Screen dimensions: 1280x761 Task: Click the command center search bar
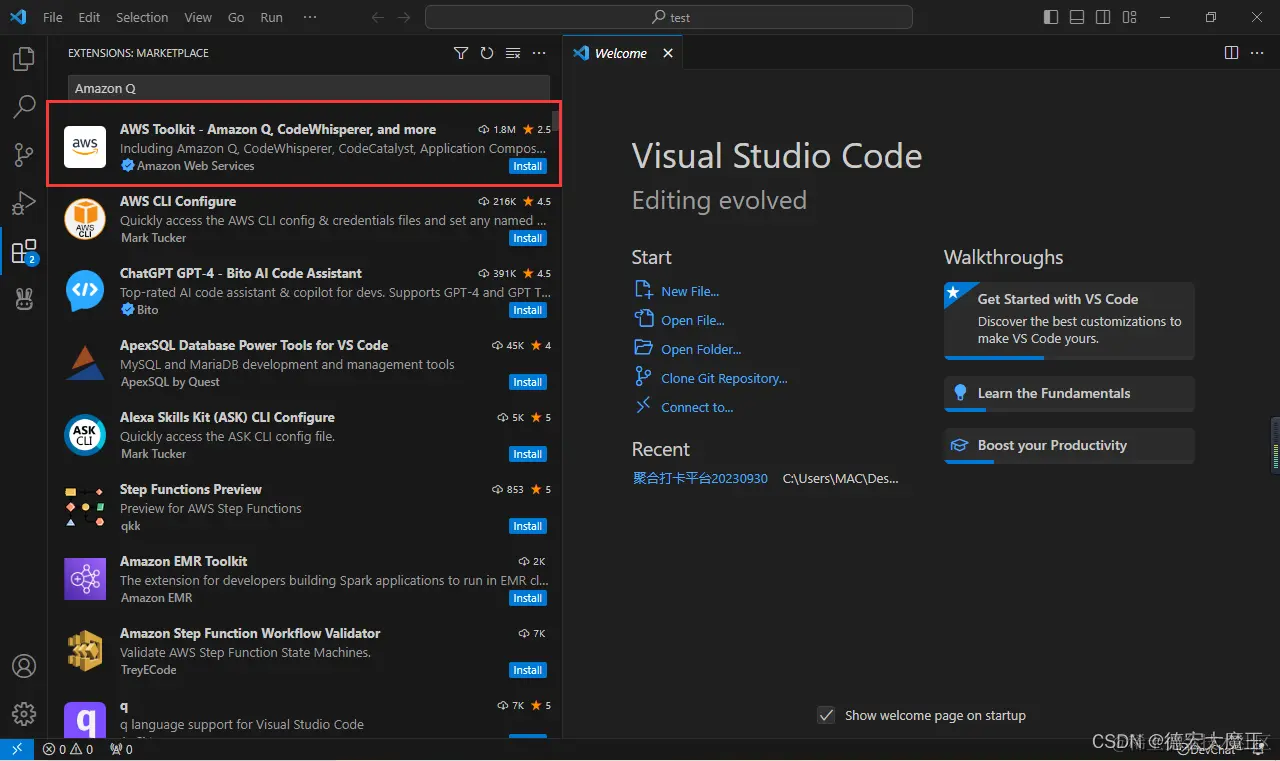(x=669, y=17)
